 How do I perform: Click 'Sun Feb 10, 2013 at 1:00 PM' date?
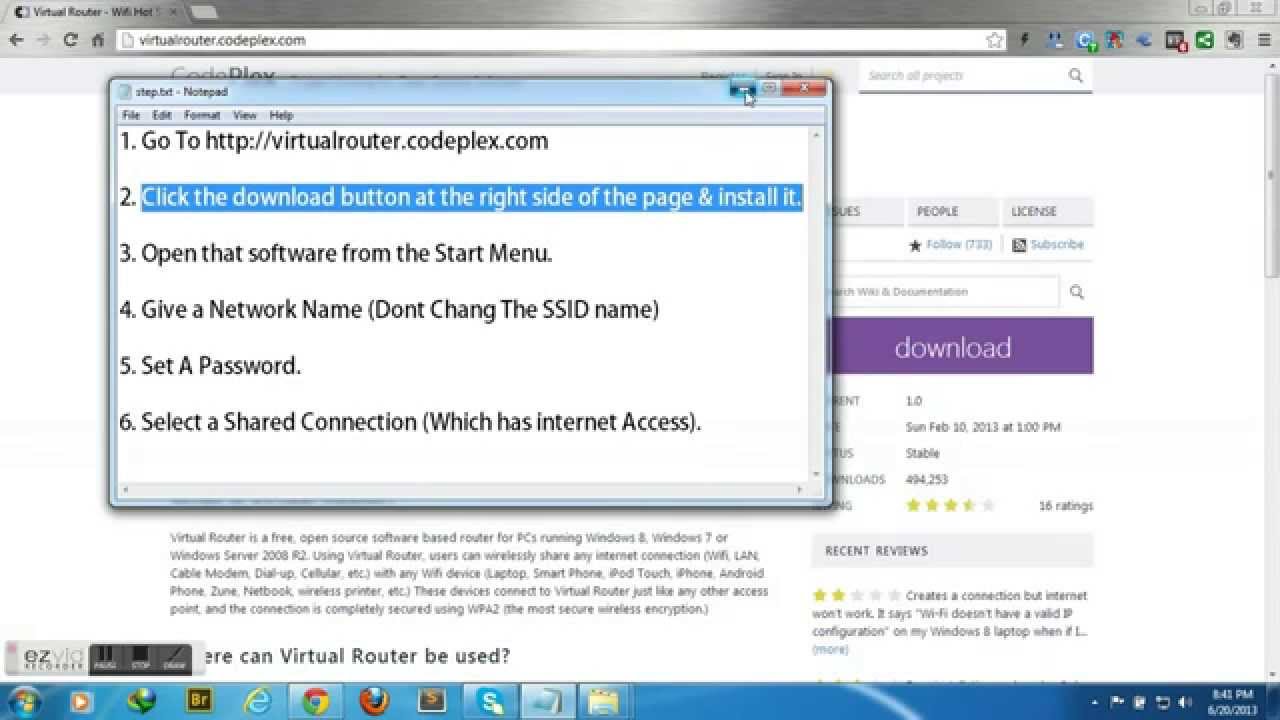(x=983, y=427)
